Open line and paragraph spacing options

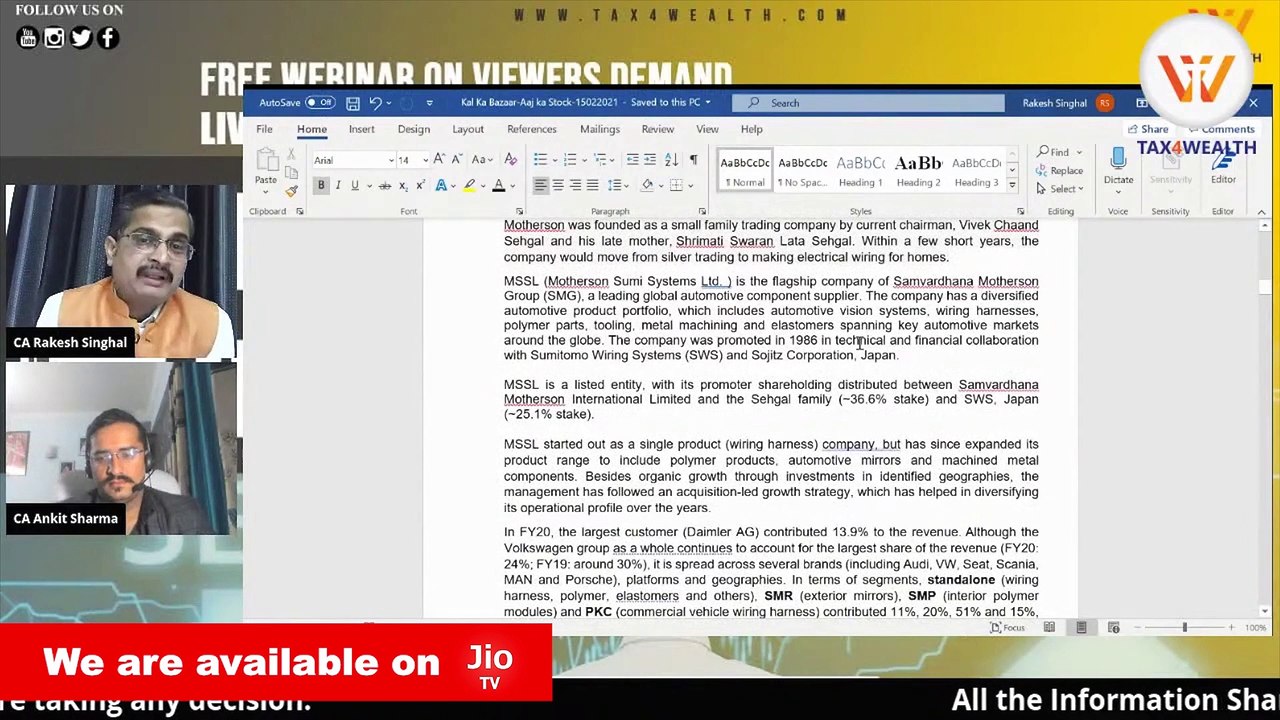pyautogui.click(x=618, y=185)
